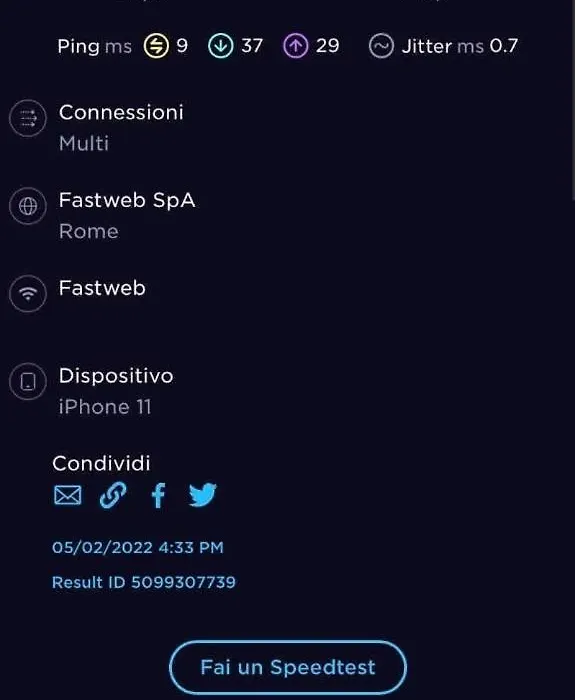Image resolution: width=575 pixels, height=700 pixels.
Task: Click the Dispositivo phone icon
Action: [28, 382]
